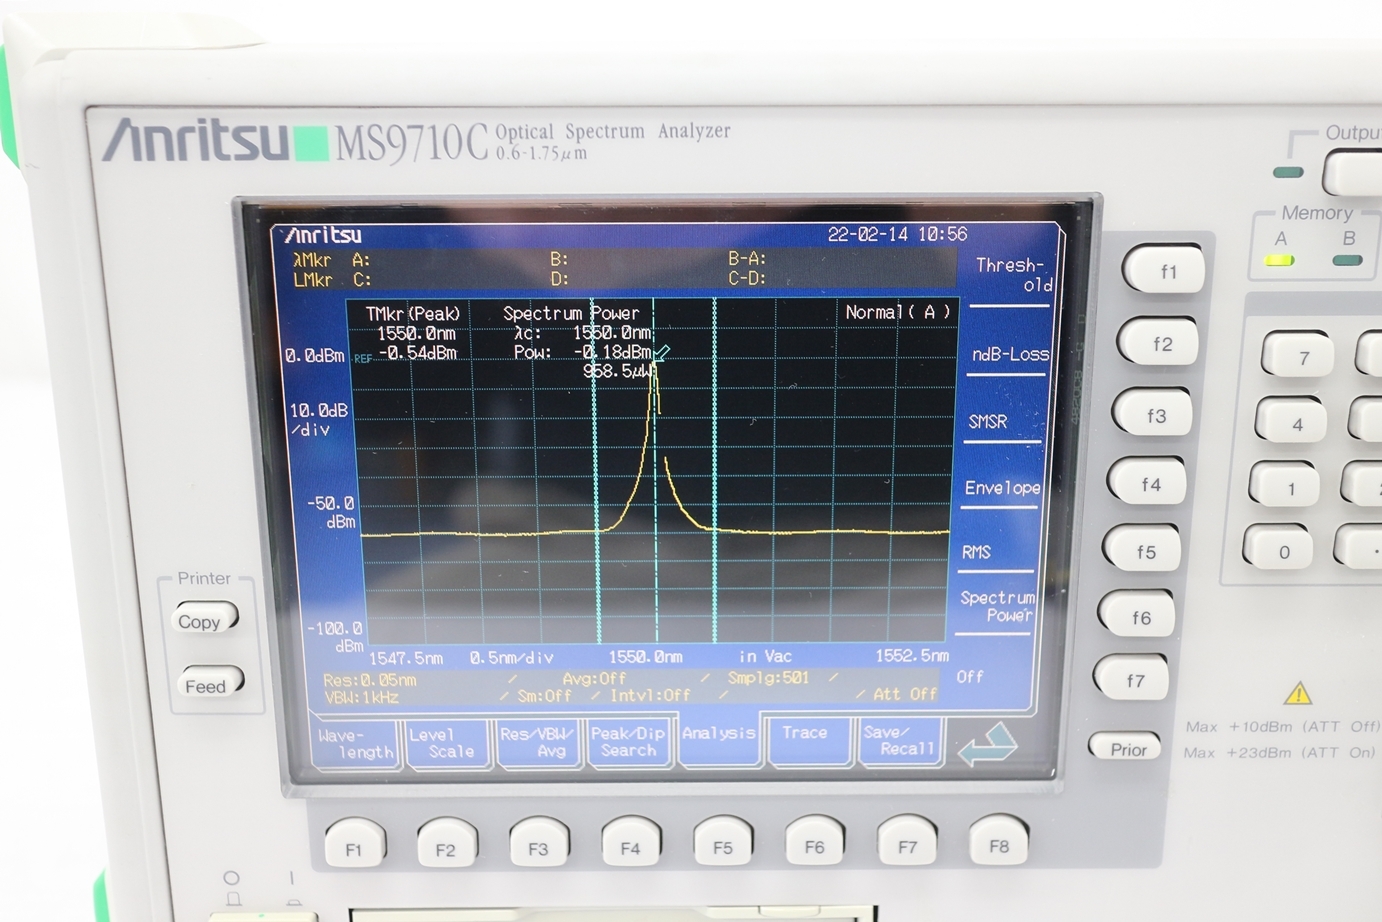The image size is (1382, 922).
Task: Open the Peak/Dip Search menu tab
Action: click(628, 741)
